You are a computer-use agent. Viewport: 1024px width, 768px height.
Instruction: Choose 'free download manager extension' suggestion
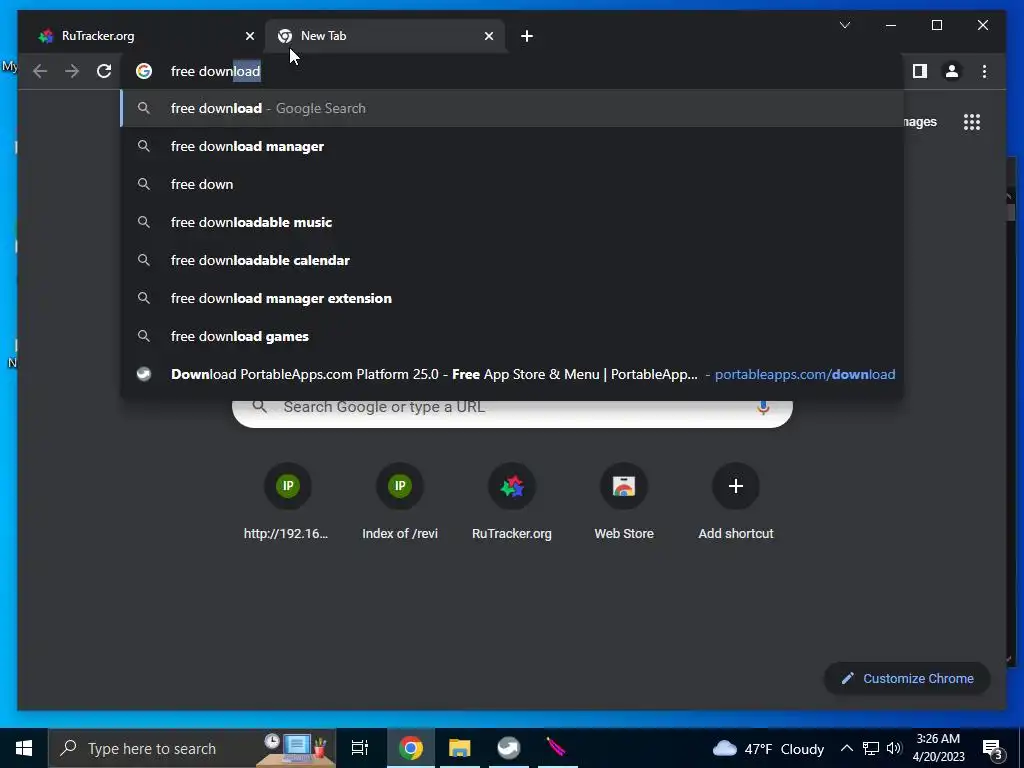512,298
